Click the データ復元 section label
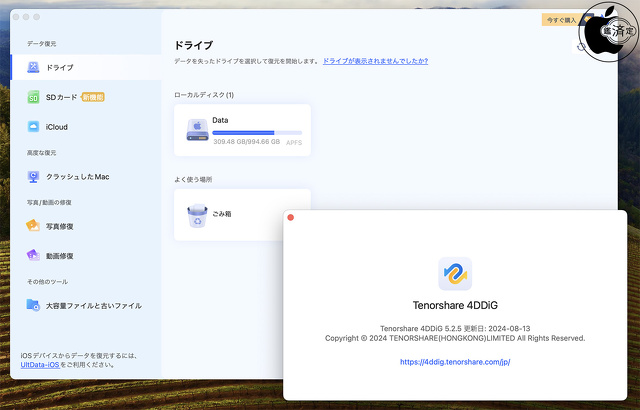This screenshot has height=410, width=640. (42, 44)
